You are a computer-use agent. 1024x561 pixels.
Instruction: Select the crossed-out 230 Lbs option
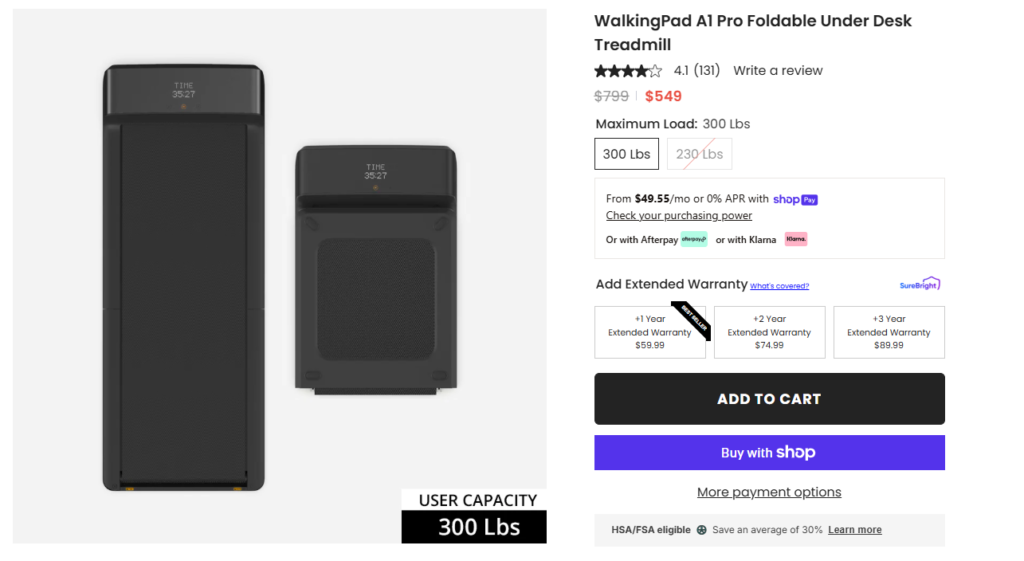699,154
